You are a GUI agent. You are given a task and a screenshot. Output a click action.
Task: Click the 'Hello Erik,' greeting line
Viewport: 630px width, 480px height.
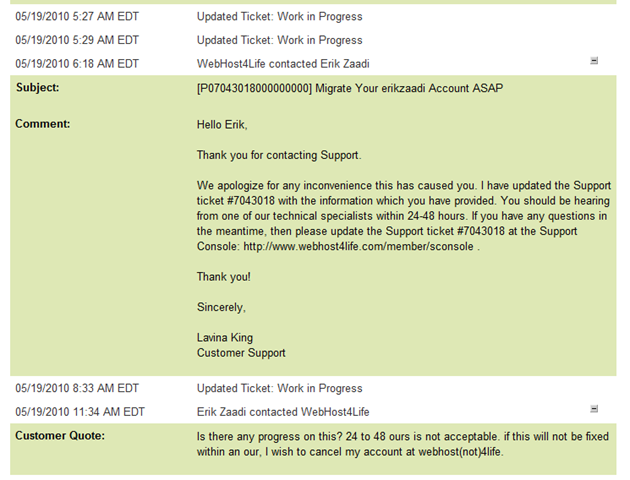click(222, 125)
